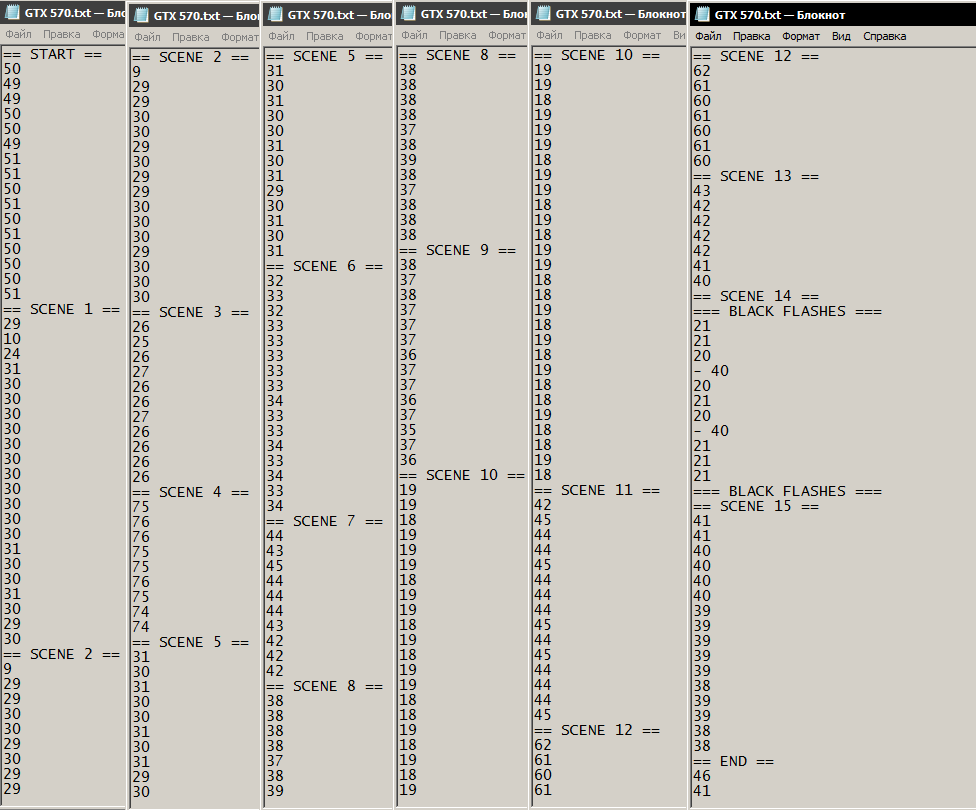Open Файл menu in window starting with SCENE 12
The height and width of the screenshot is (810, 976).
click(x=708, y=36)
